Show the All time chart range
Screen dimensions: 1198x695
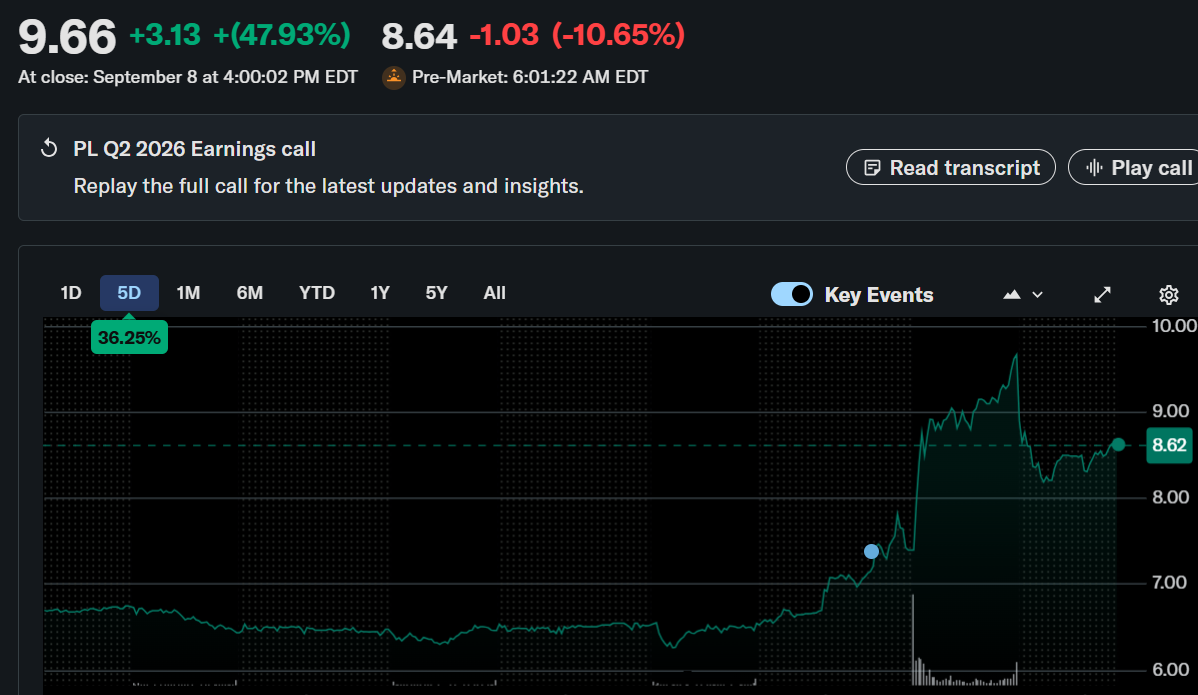[494, 293]
